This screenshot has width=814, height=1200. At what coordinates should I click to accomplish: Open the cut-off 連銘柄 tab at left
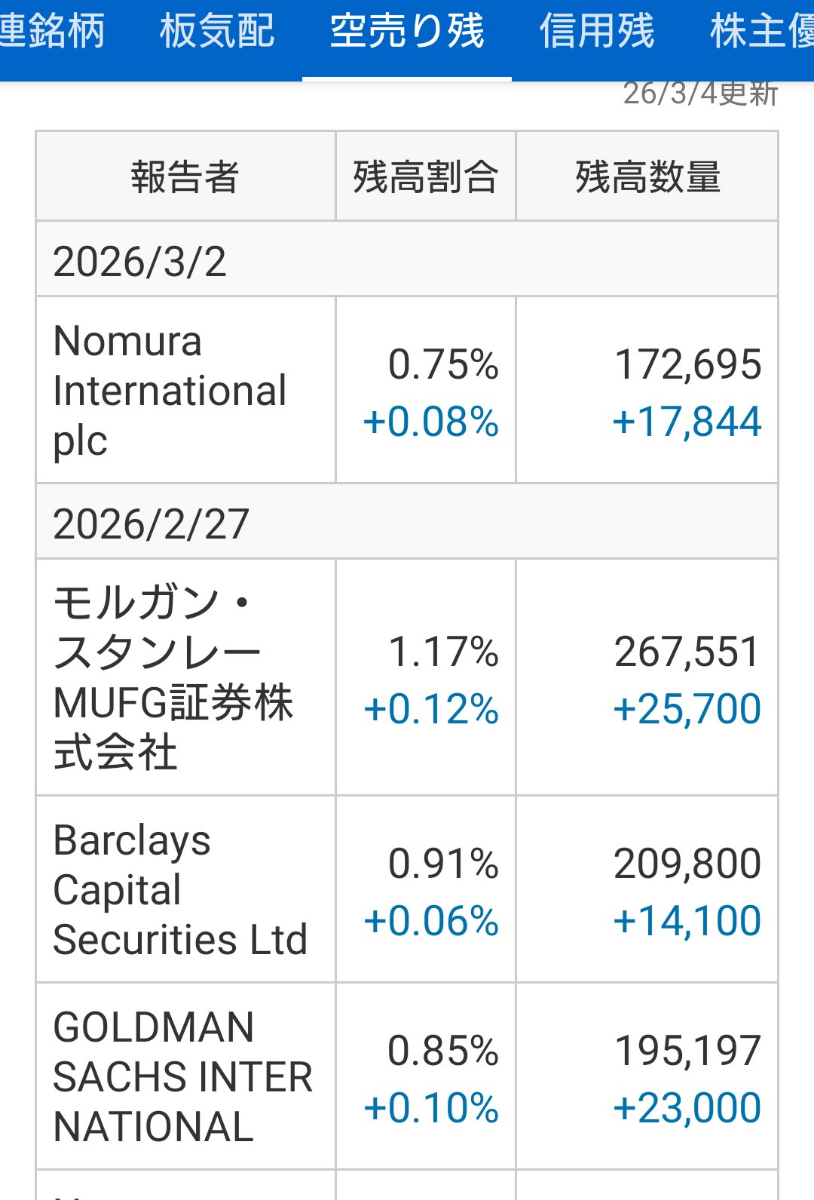tap(52, 32)
